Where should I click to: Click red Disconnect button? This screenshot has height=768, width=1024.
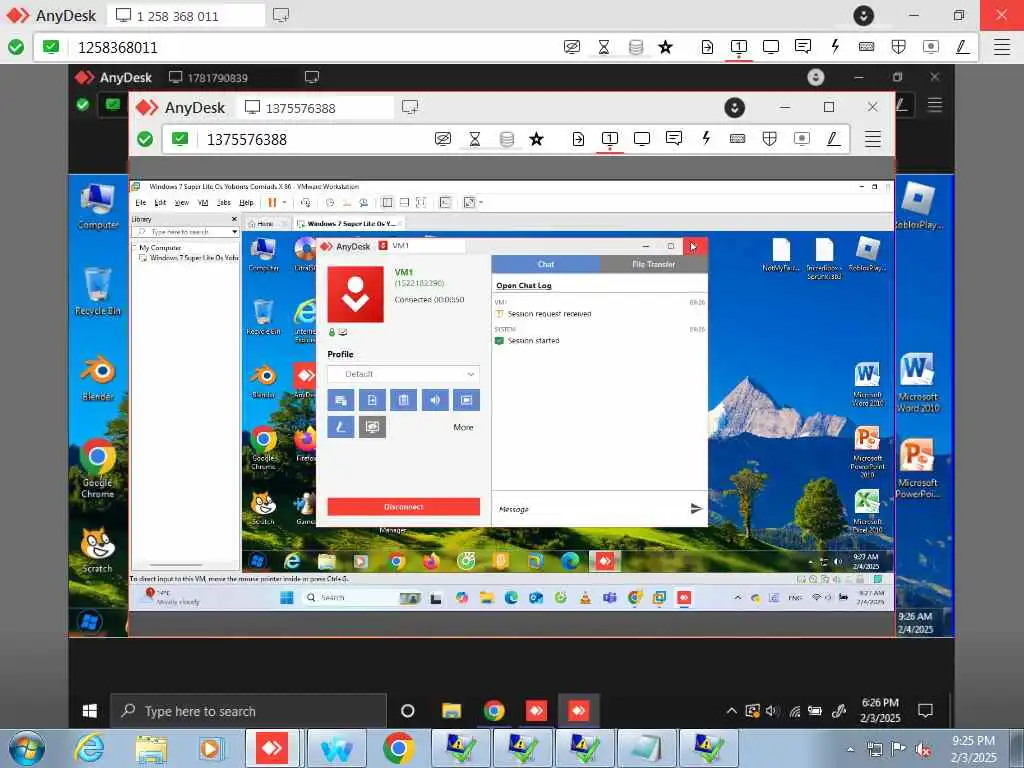404,507
